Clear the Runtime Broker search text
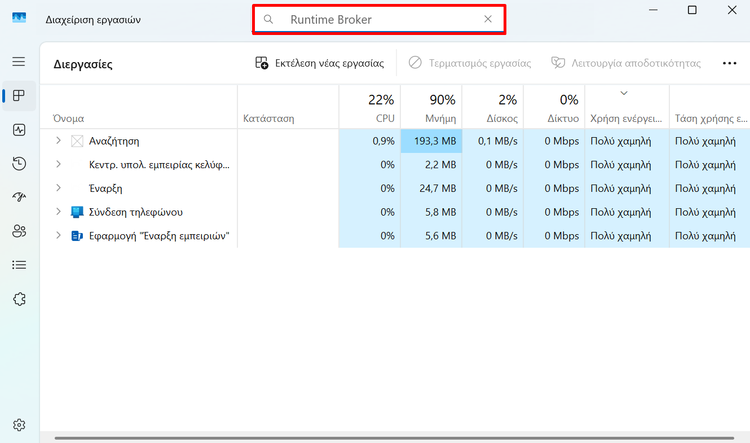750x443 pixels. click(x=488, y=19)
